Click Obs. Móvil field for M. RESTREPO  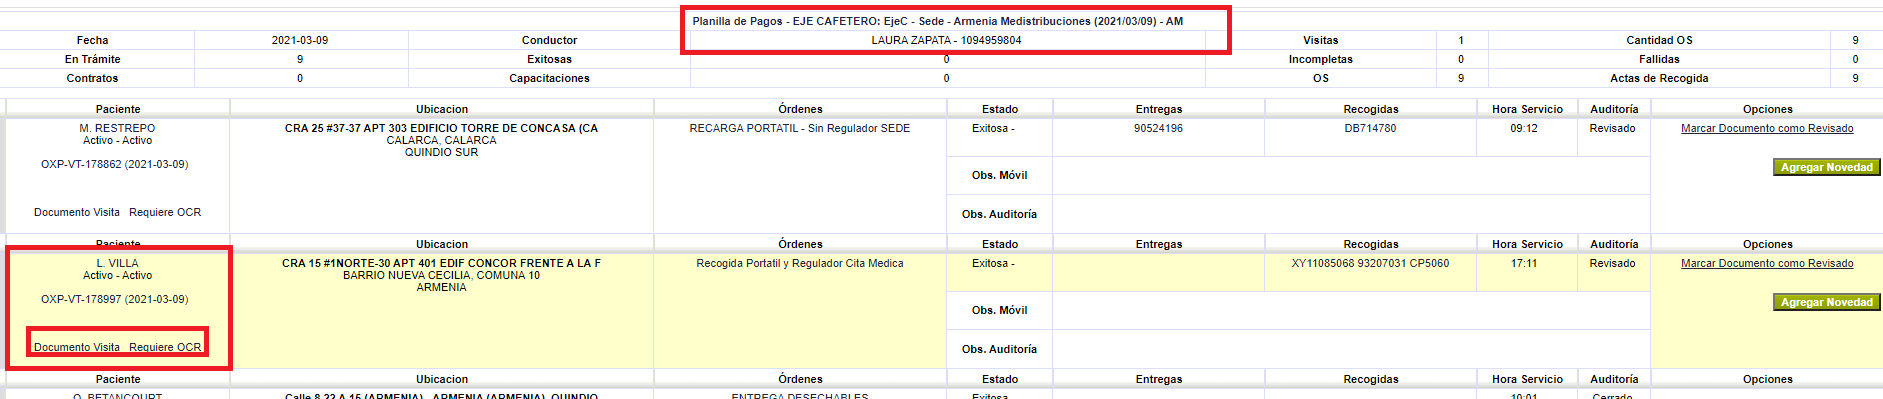[1351, 175]
